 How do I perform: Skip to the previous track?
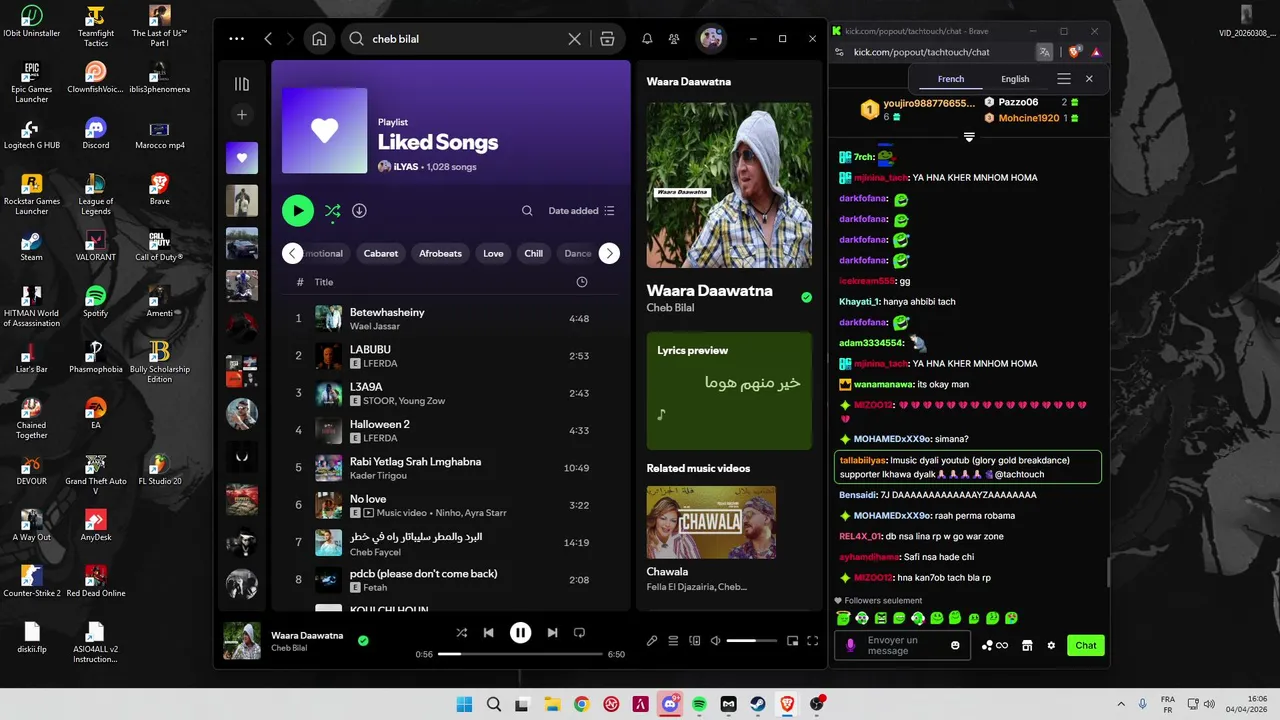pos(488,633)
